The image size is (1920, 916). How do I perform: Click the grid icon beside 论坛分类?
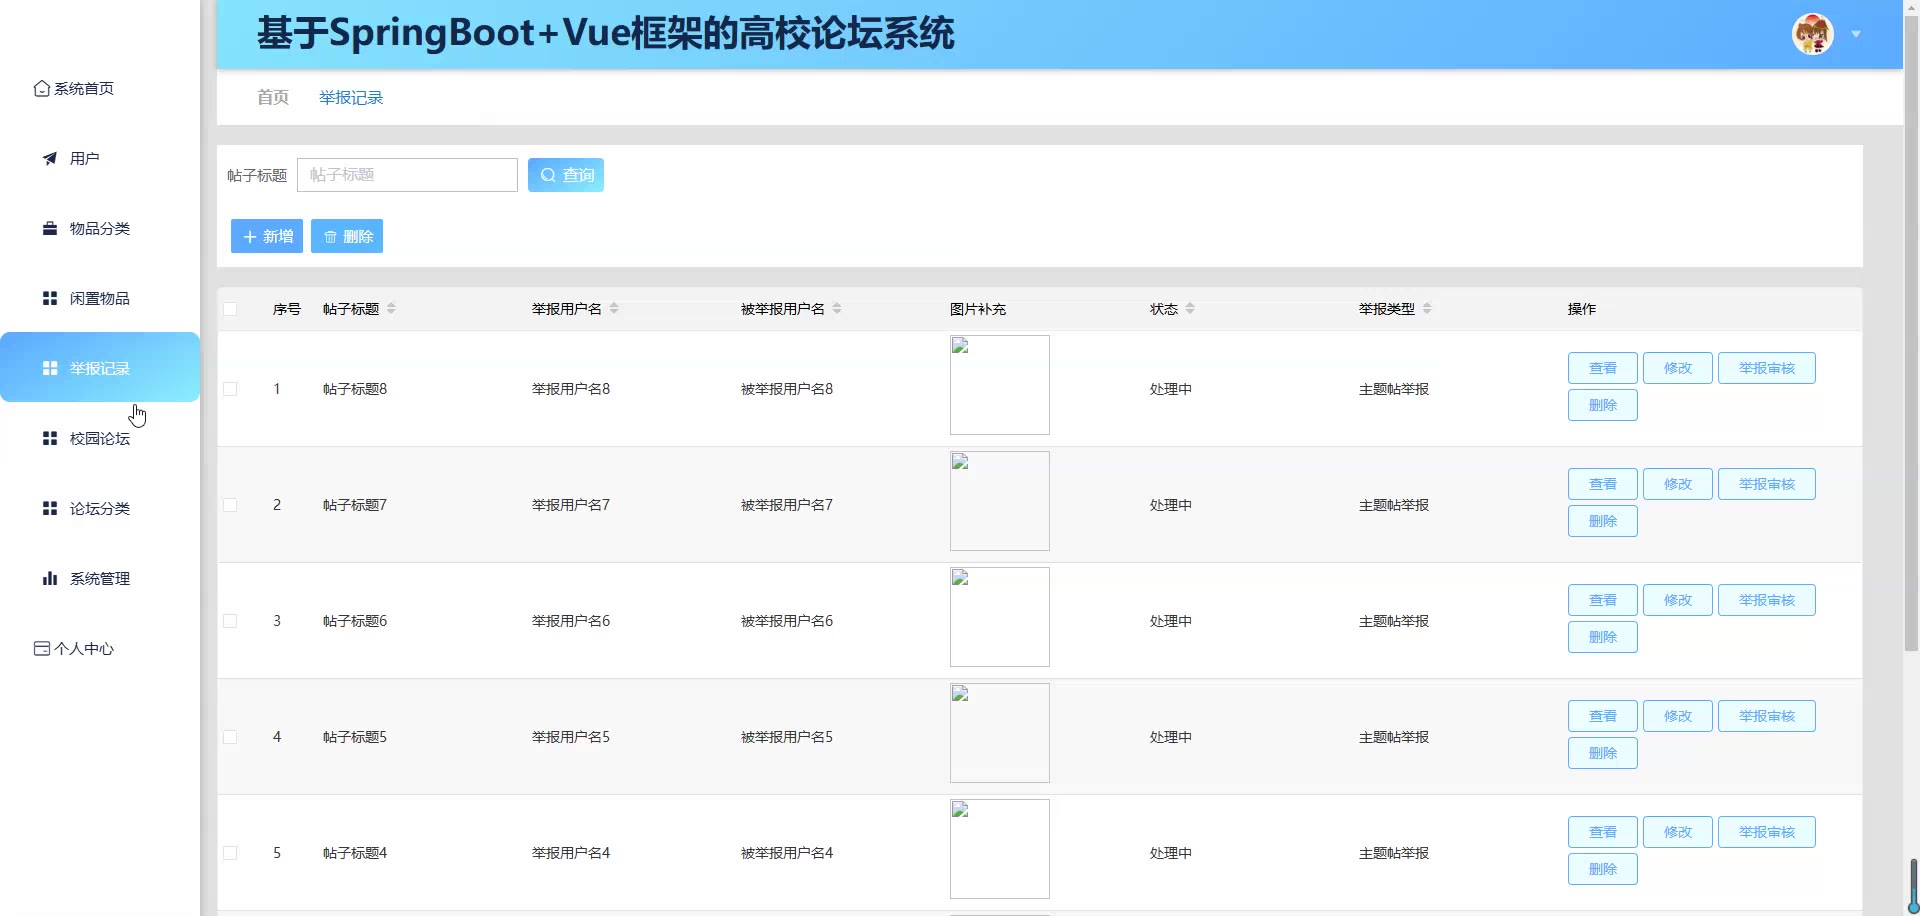pos(50,509)
